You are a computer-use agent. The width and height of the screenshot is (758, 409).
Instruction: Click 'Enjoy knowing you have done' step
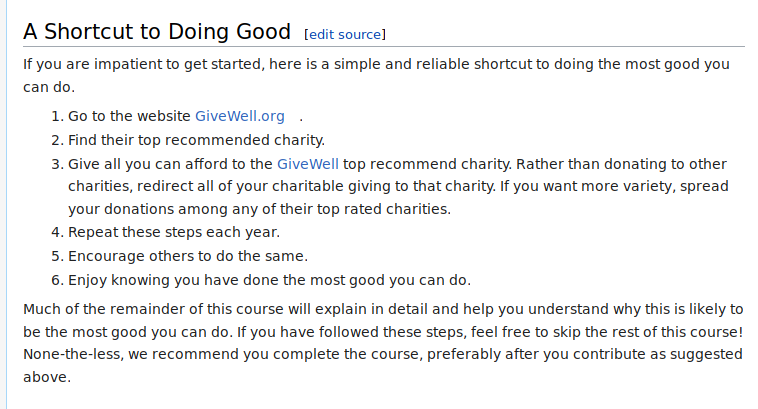tap(269, 279)
